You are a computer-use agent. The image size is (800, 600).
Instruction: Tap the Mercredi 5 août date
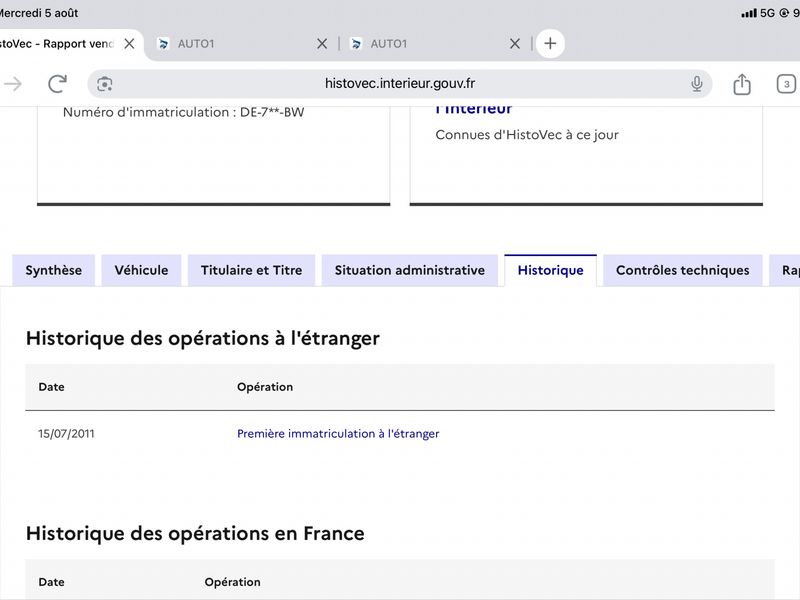point(39,13)
